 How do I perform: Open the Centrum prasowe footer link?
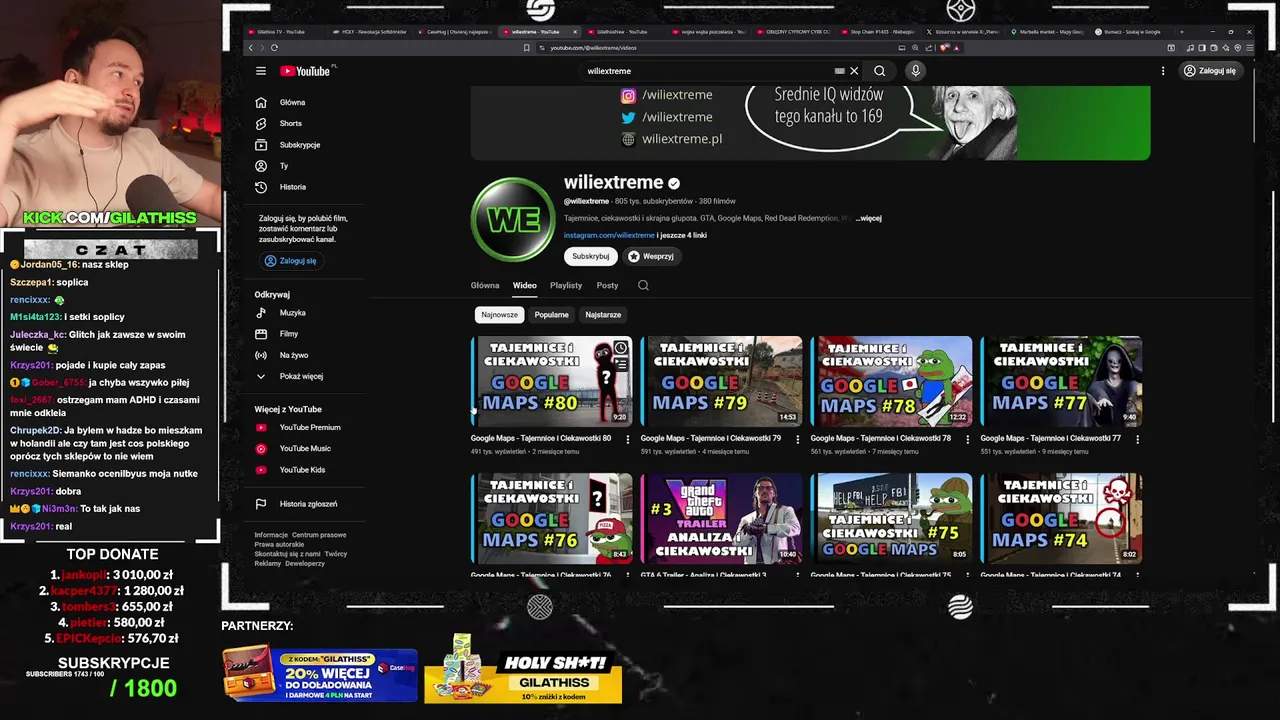(319, 535)
